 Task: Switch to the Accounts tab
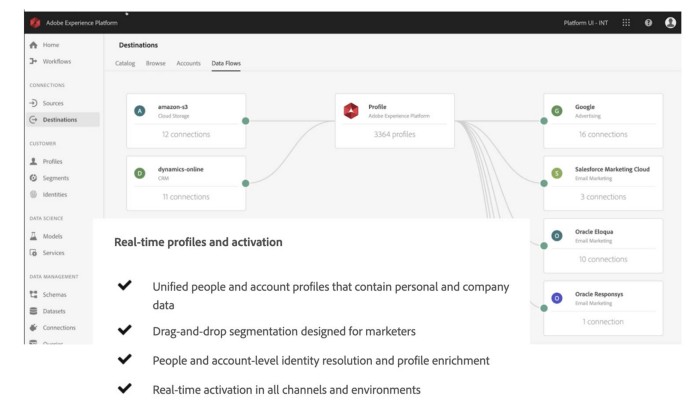188,63
